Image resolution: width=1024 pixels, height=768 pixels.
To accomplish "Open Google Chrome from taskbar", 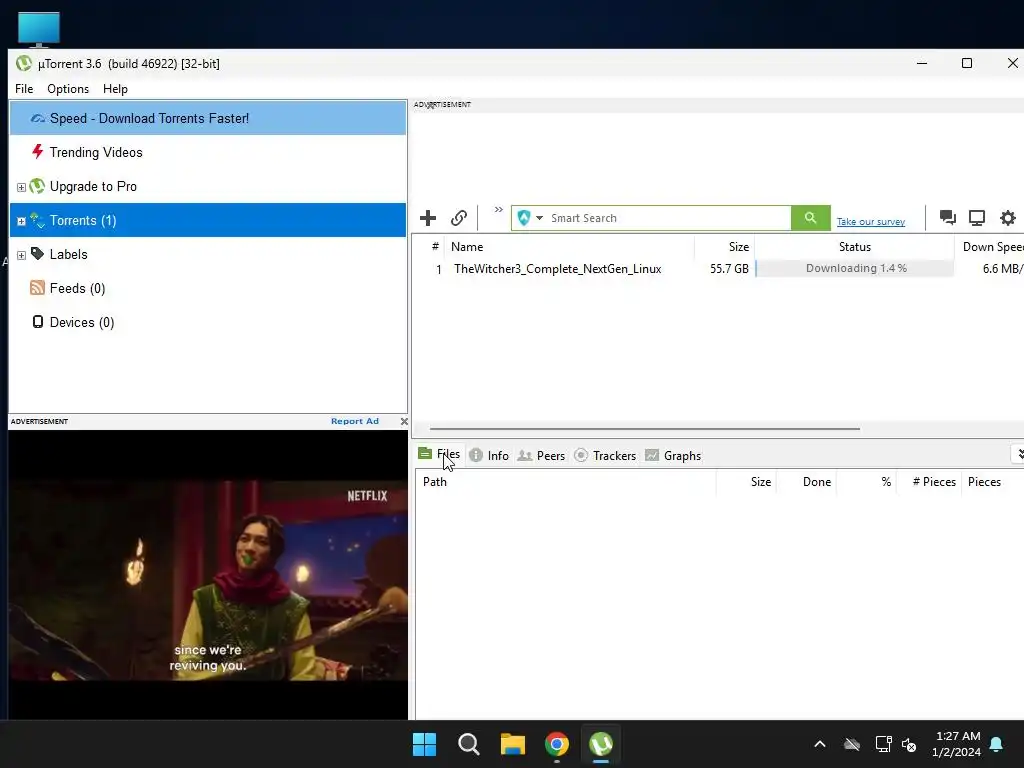I will tap(556, 744).
